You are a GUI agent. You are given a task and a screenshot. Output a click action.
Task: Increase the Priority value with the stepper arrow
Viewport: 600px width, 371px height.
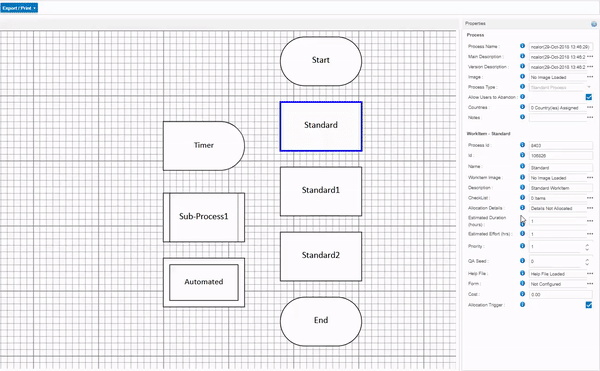point(587,245)
